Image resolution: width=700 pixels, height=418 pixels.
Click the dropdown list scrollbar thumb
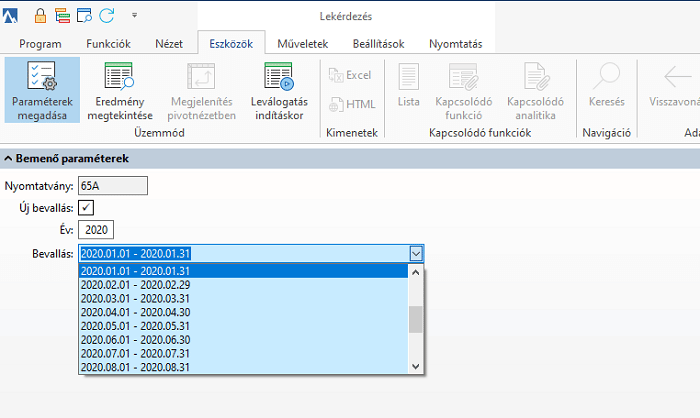tap(416, 319)
